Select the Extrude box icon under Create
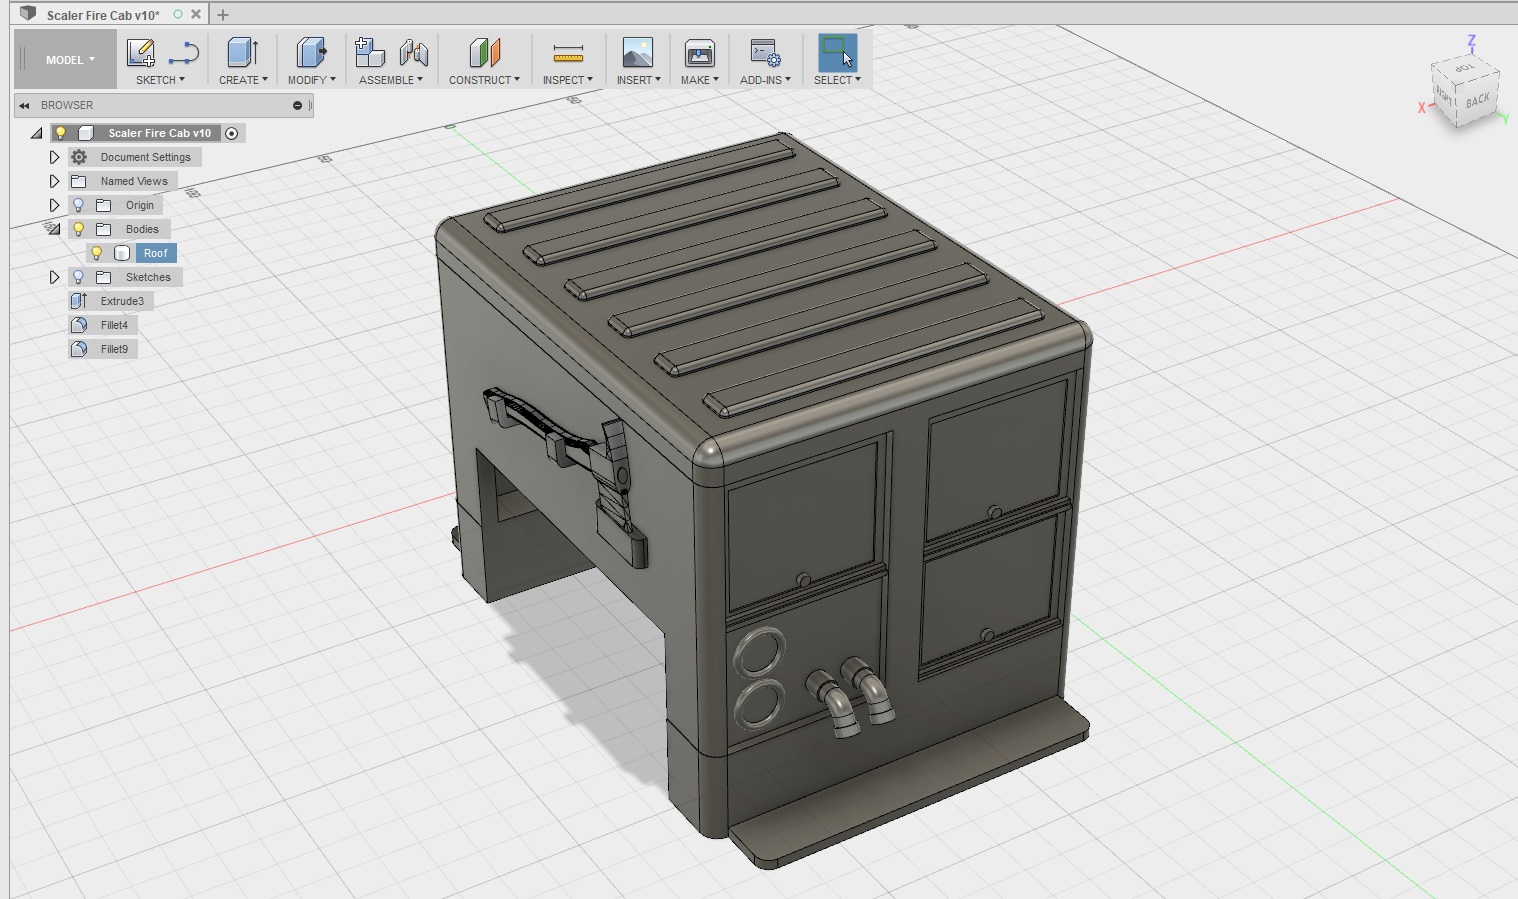 coord(243,53)
